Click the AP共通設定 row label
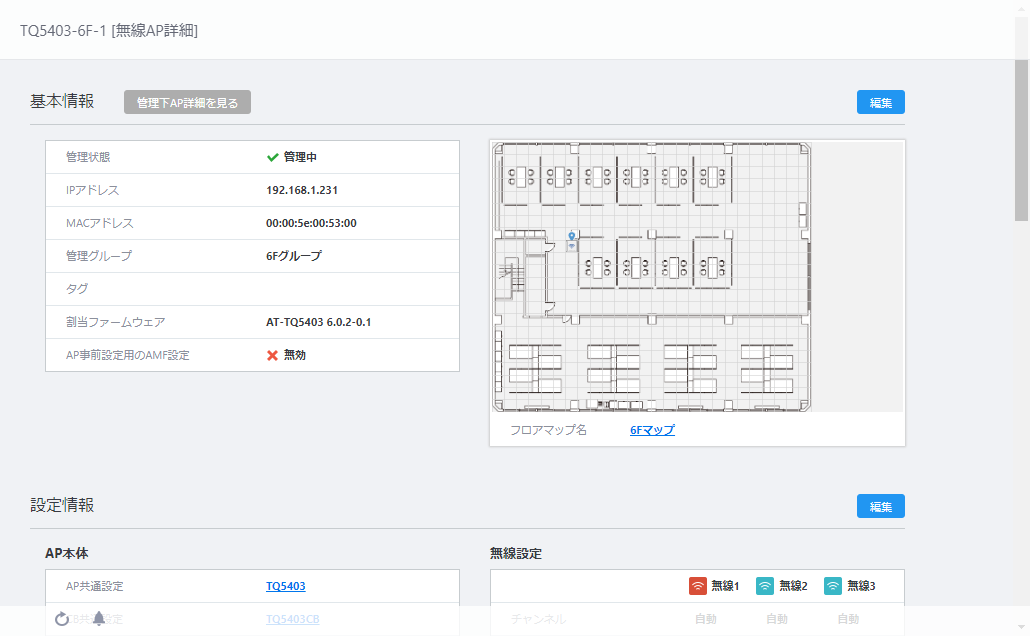 click(x=95, y=586)
